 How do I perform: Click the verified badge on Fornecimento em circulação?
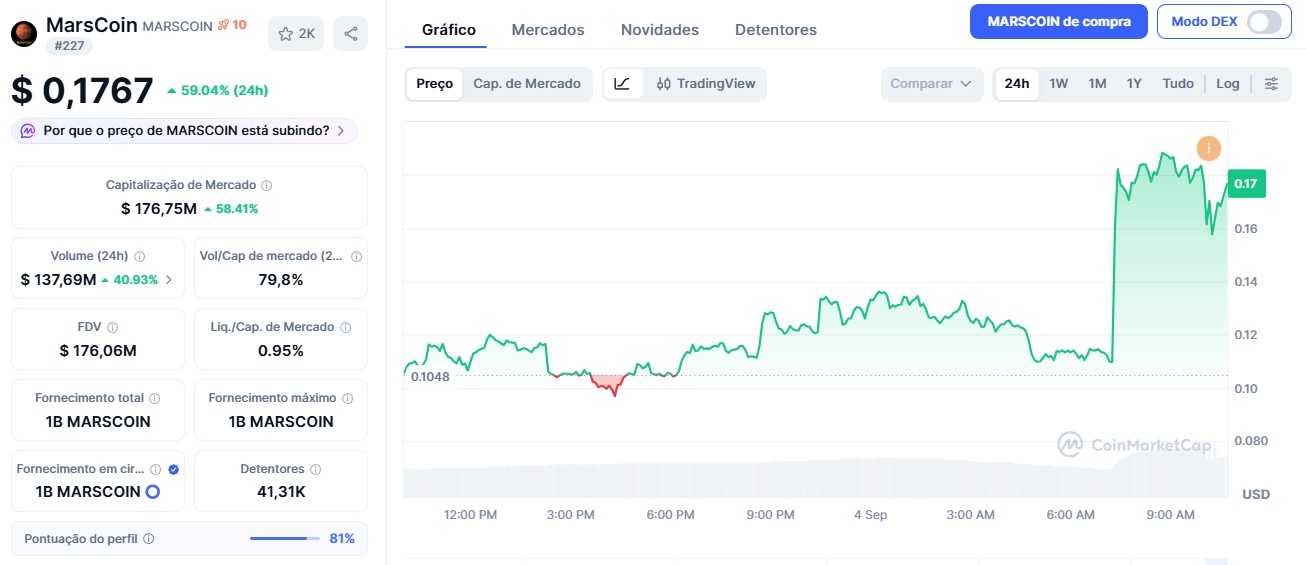tap(174, 469)
